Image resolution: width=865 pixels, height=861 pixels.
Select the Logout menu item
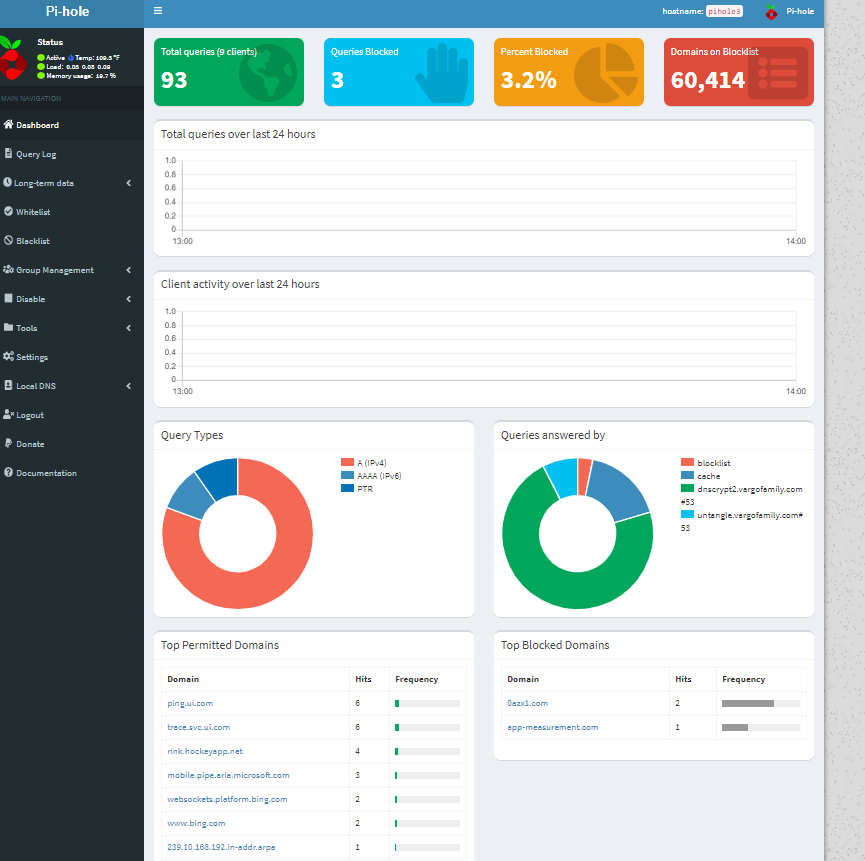(72, 415)
